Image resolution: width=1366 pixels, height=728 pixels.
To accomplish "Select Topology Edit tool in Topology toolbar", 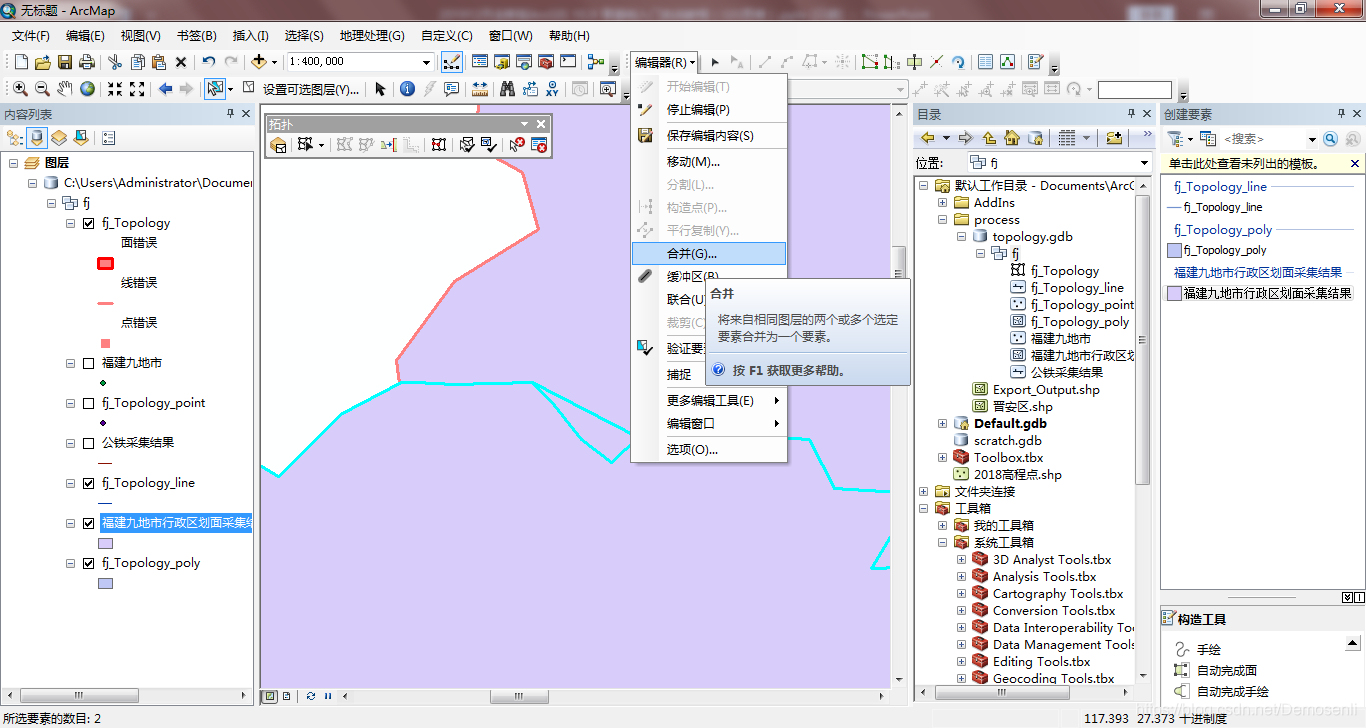I will (307, 145).
